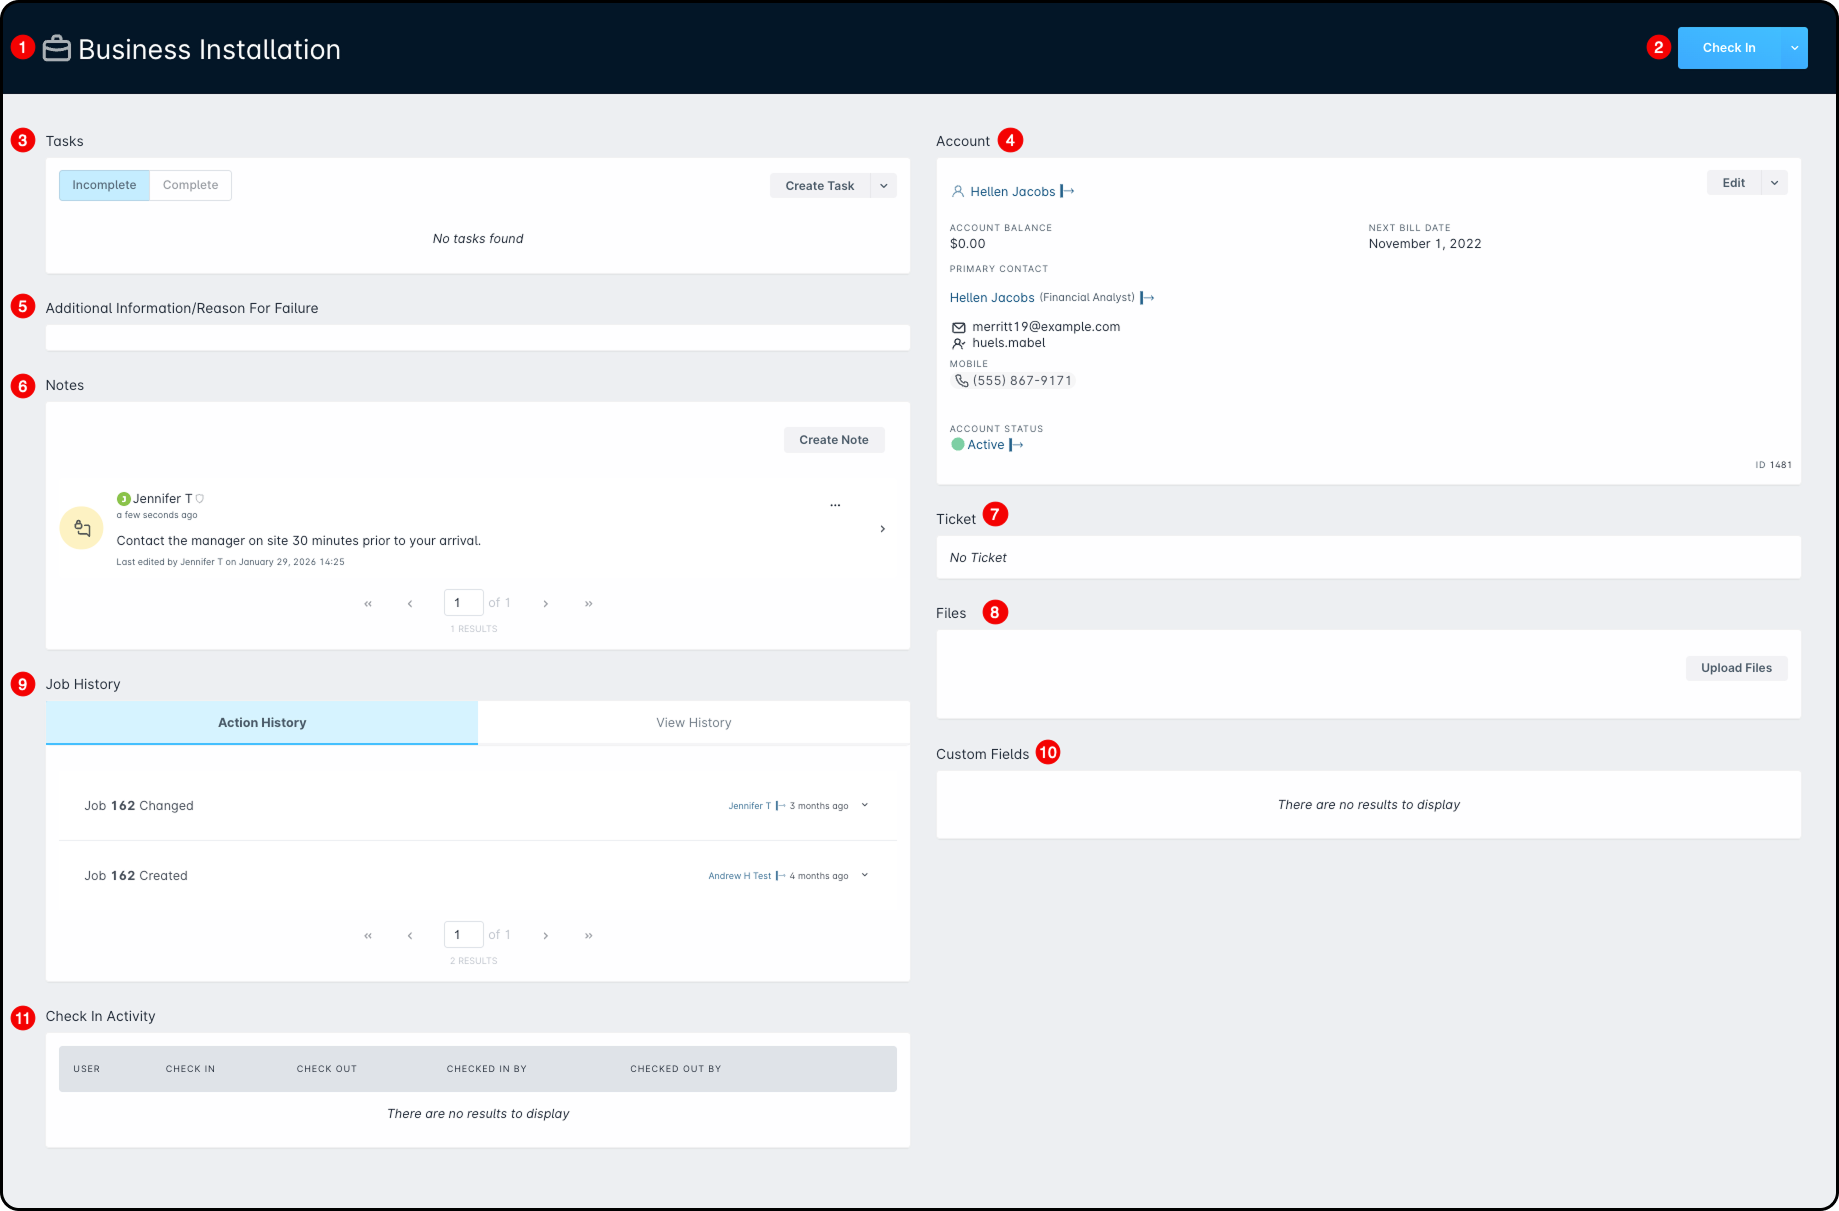The height and width of the screenshot is (1211, 1839).
Task: Click the notes page number field
Action: (463, 603)
